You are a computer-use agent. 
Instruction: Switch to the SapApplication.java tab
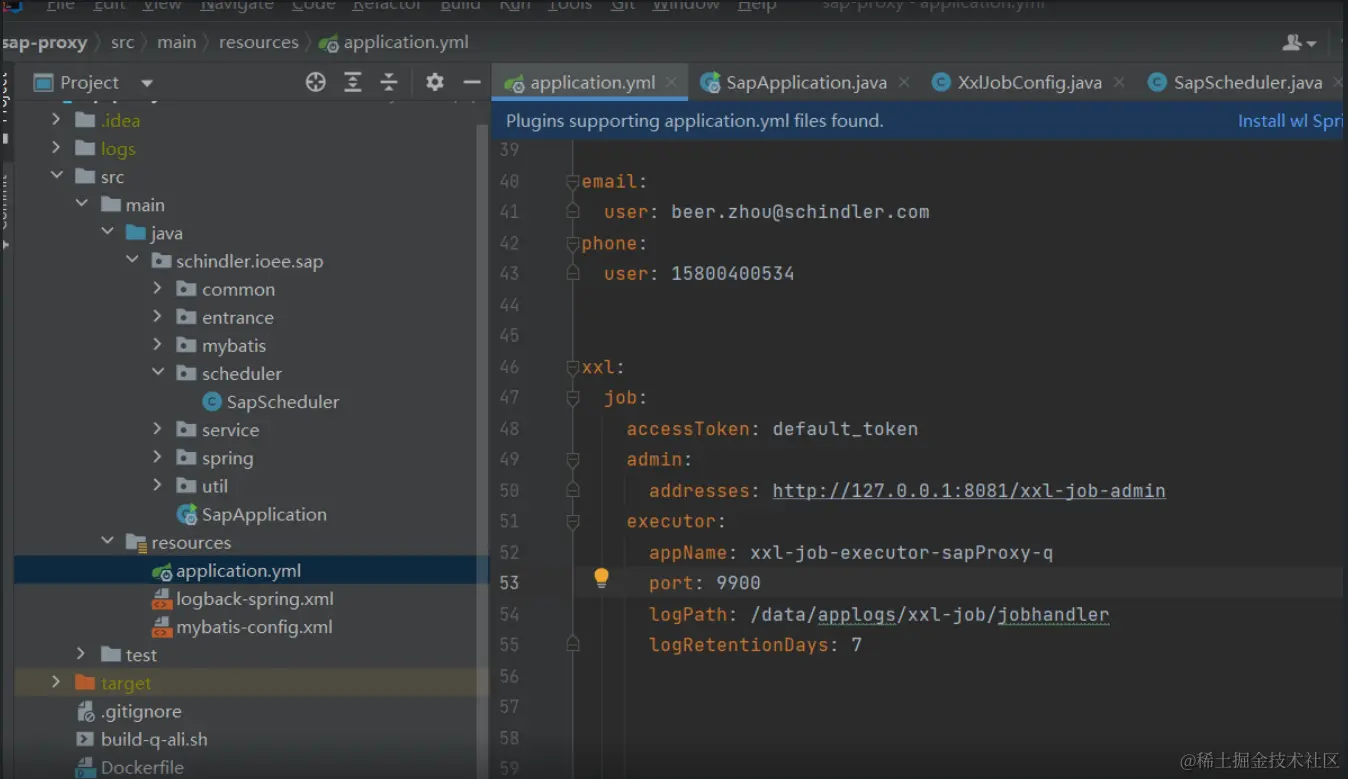(806, 83)
